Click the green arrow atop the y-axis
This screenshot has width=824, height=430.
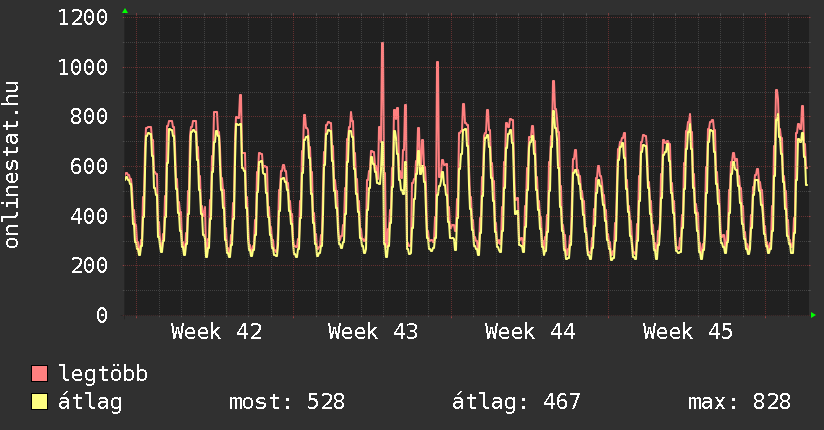click(x=125, y=11)
